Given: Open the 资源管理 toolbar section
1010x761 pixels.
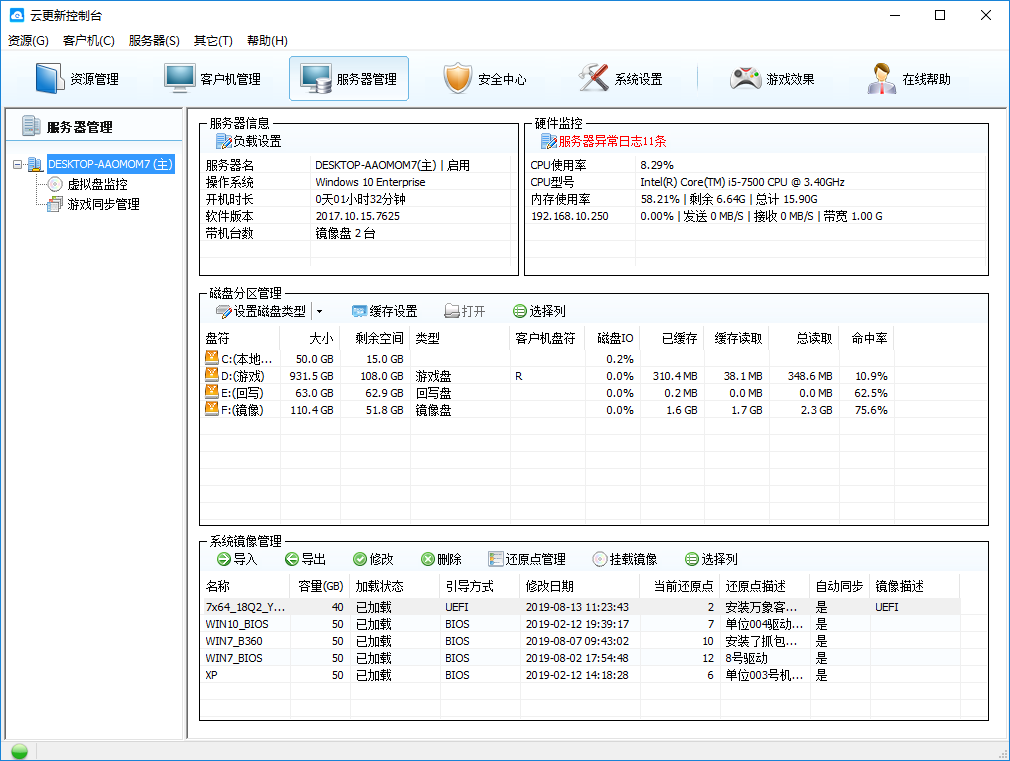Looking at the screenshot, I should click(77, 79).
